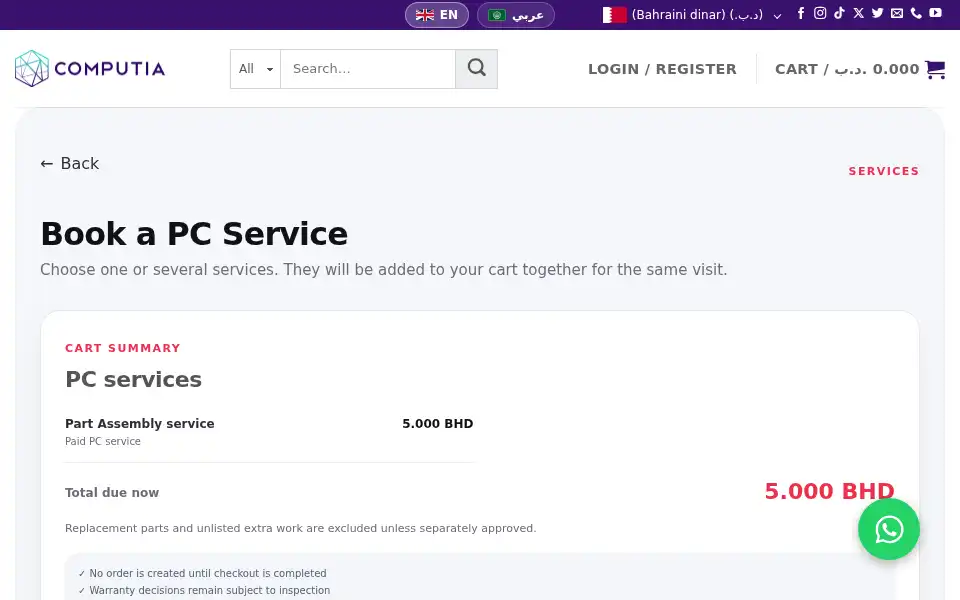Open the X social icon
Image resolution: width=960 pixels, height=600 pixels.
(x=858, y=13)
